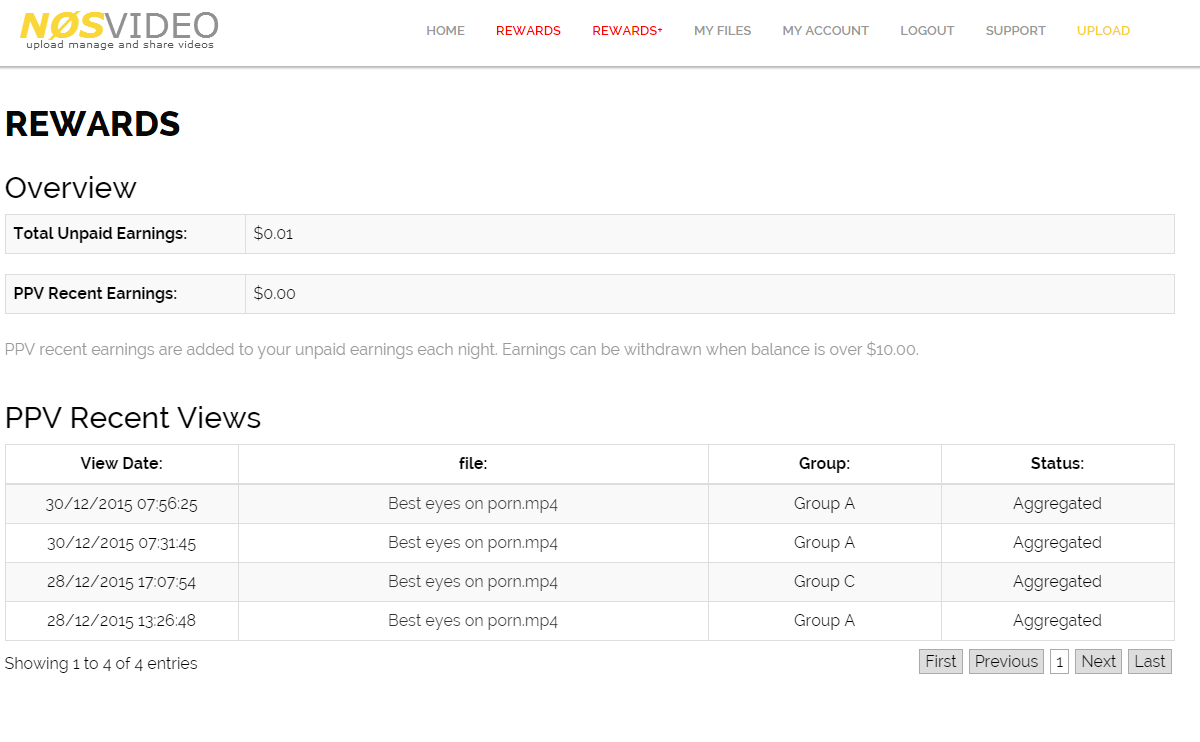Viewport: 1200px width, 742px height.
Task: Click file name in the 07:56:25 row
Action: (473, 504)
